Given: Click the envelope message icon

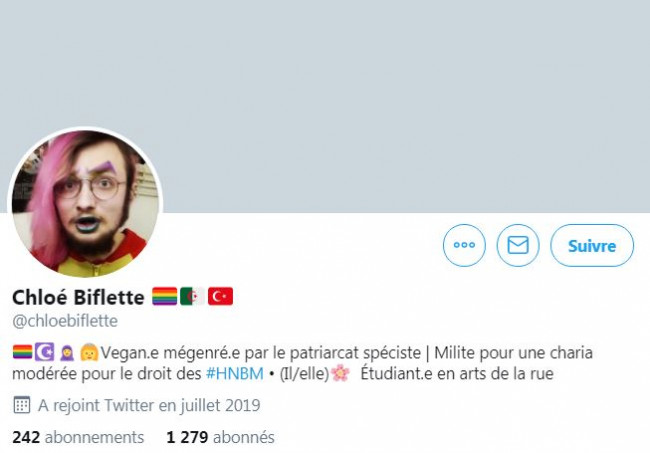Looking at the screenshot, I should (x=518, y=245).
